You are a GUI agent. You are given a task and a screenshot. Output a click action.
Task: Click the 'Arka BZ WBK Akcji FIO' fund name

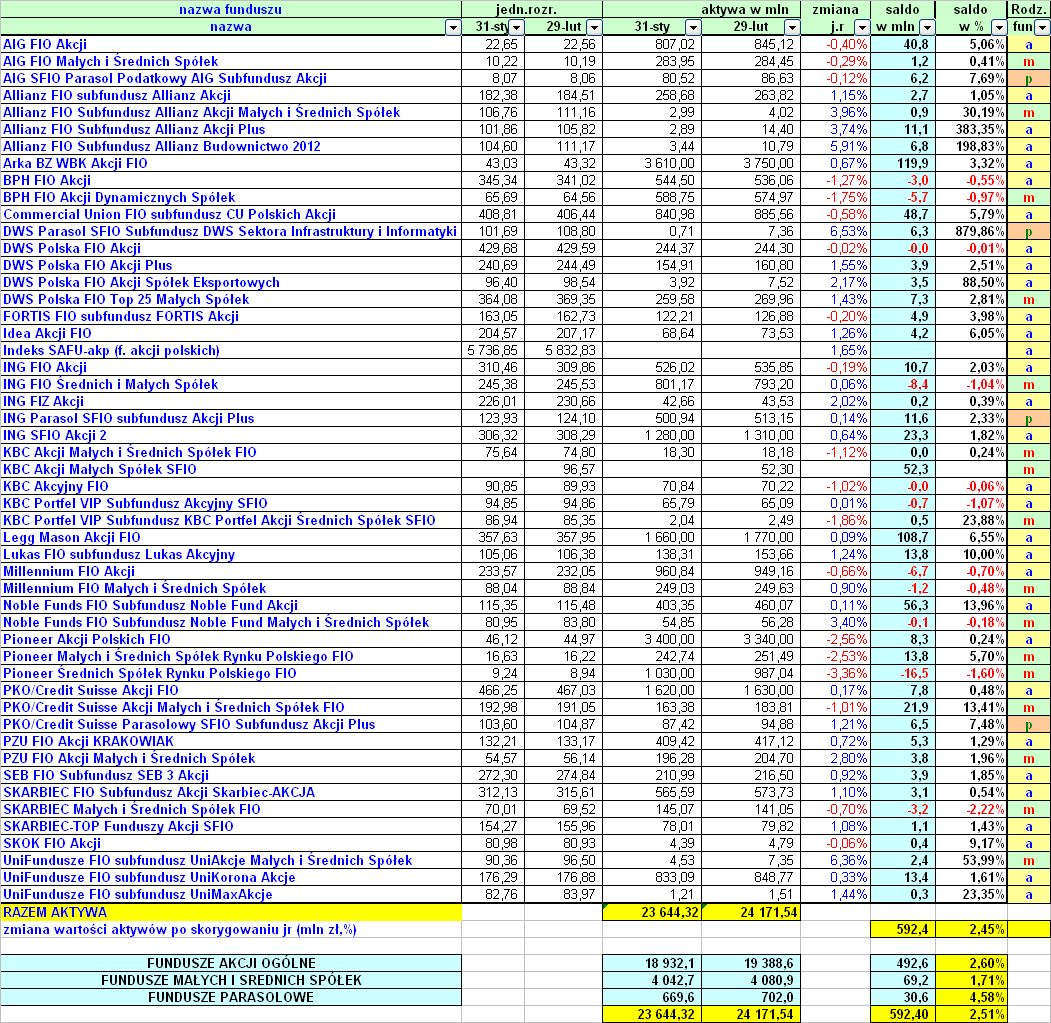coord(75,163)
